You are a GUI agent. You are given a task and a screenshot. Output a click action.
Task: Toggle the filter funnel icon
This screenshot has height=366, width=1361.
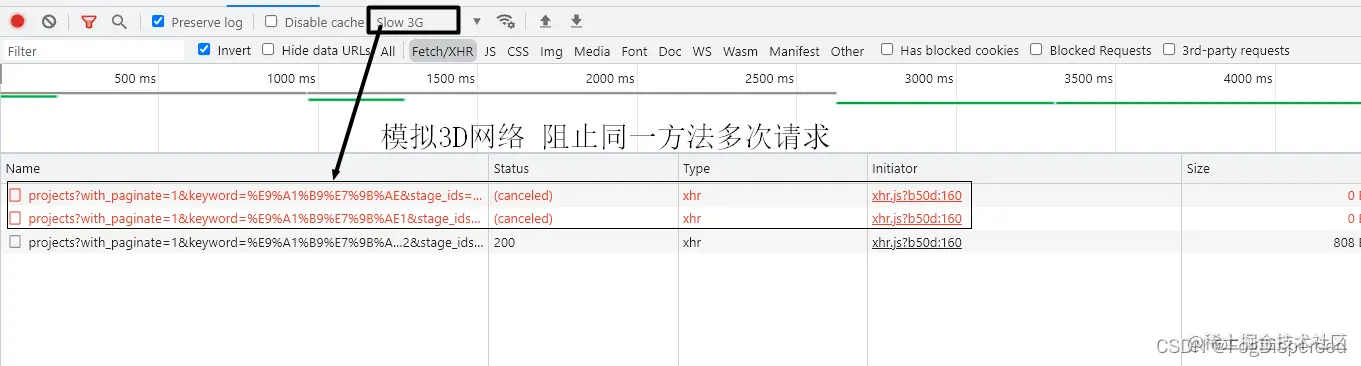89,22
